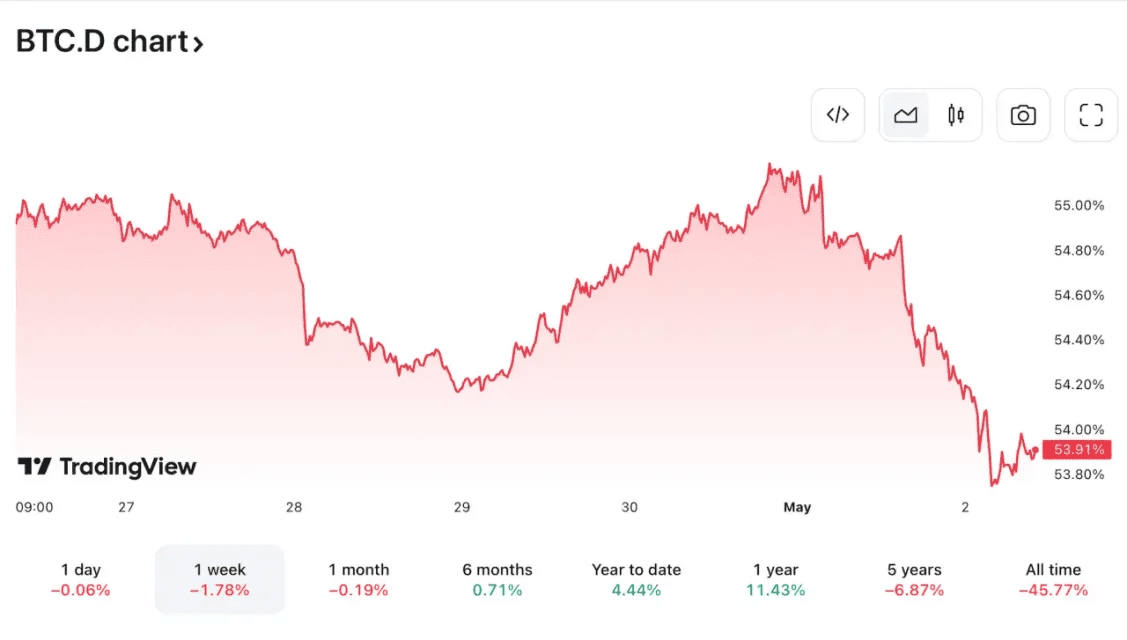Click the TradingView logo
The width and height of the screenshot is (1127, 640).
(106, 466)
